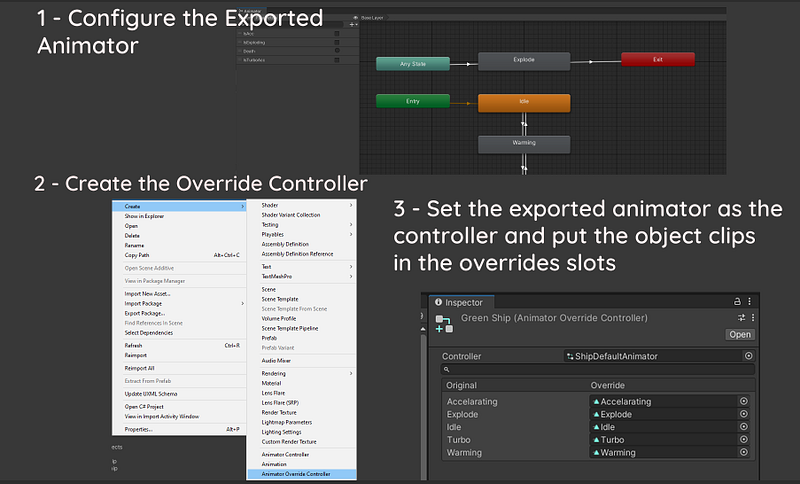The height and width of the screenshot is (484, 800).
Task: Switch to the Inspector tab
Action: pyautogui.click(x=462, y=302)
